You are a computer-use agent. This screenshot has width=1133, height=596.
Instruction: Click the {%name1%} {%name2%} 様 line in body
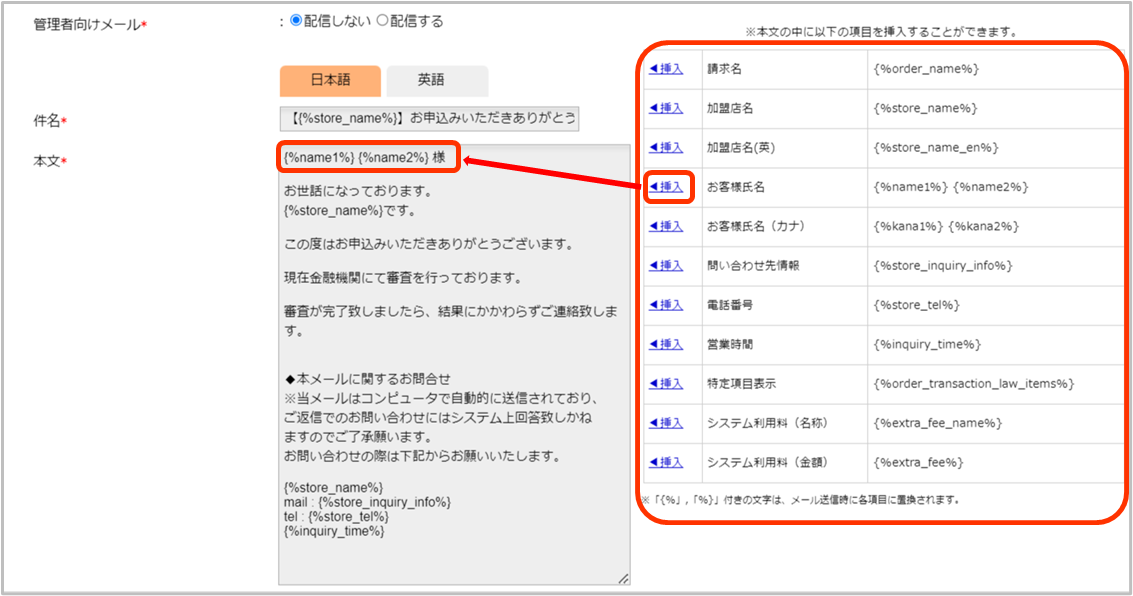(370, 158)
